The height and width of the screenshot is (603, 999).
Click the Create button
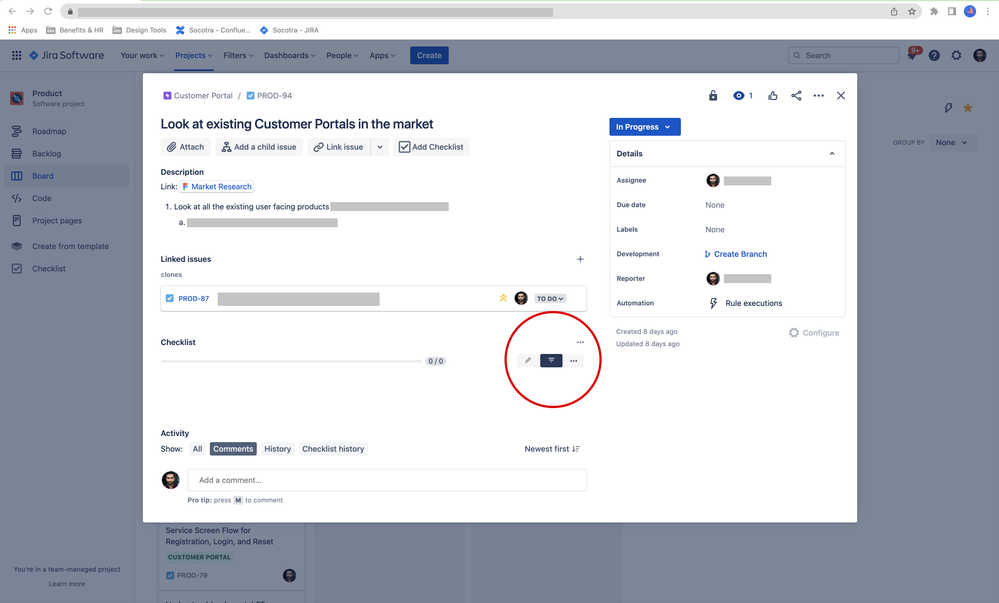[429, 55]
